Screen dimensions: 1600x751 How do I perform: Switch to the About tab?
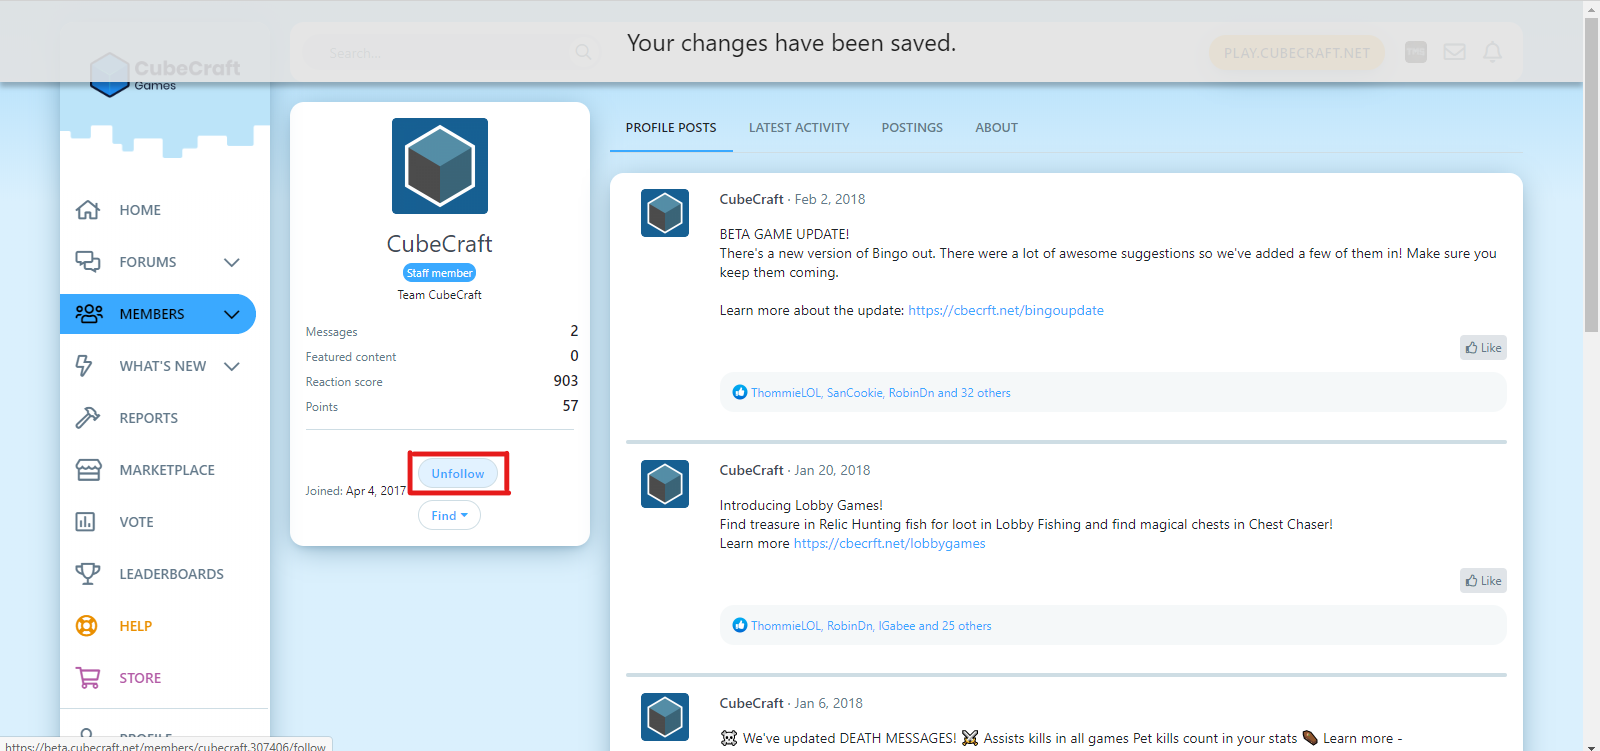997,128
